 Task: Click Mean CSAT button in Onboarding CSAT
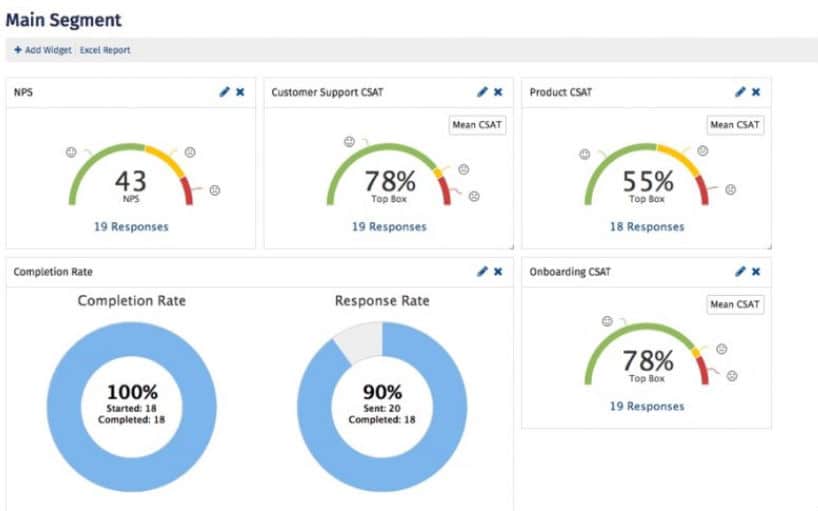click(735, 305)
